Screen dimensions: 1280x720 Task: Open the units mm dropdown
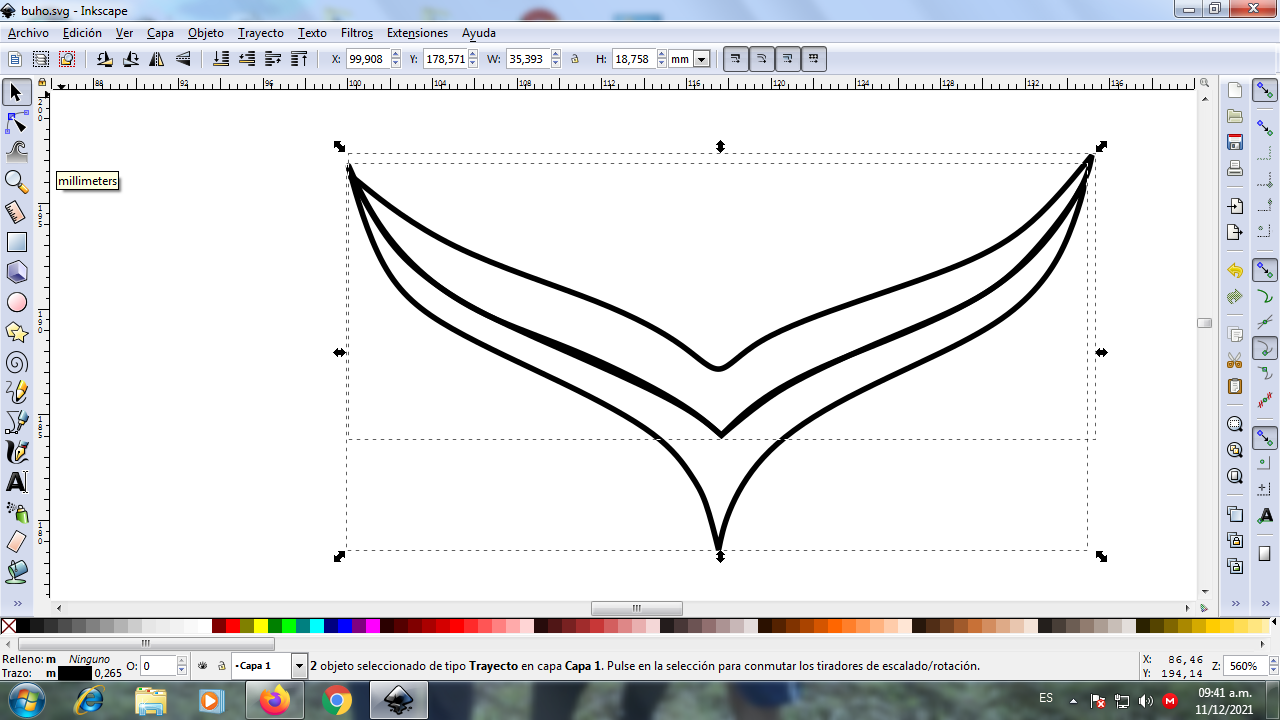[701, 59]
